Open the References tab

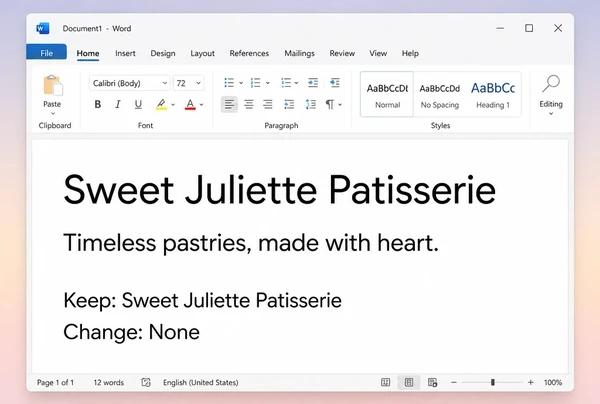coord(249,53)
